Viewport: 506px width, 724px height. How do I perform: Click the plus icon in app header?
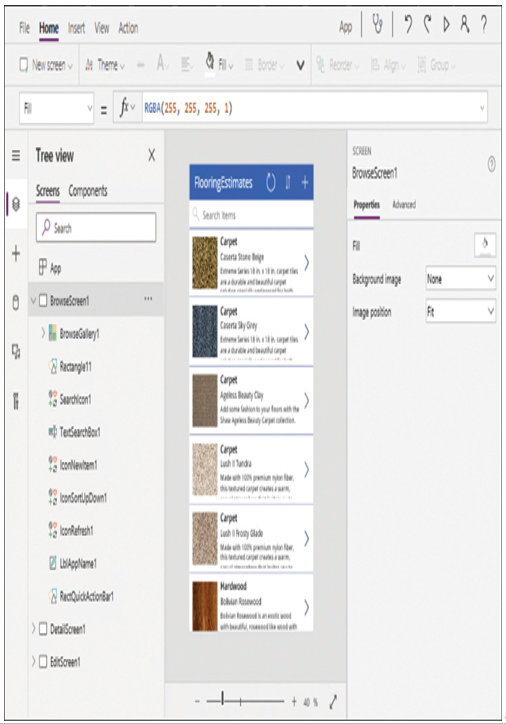pos(305,182)
